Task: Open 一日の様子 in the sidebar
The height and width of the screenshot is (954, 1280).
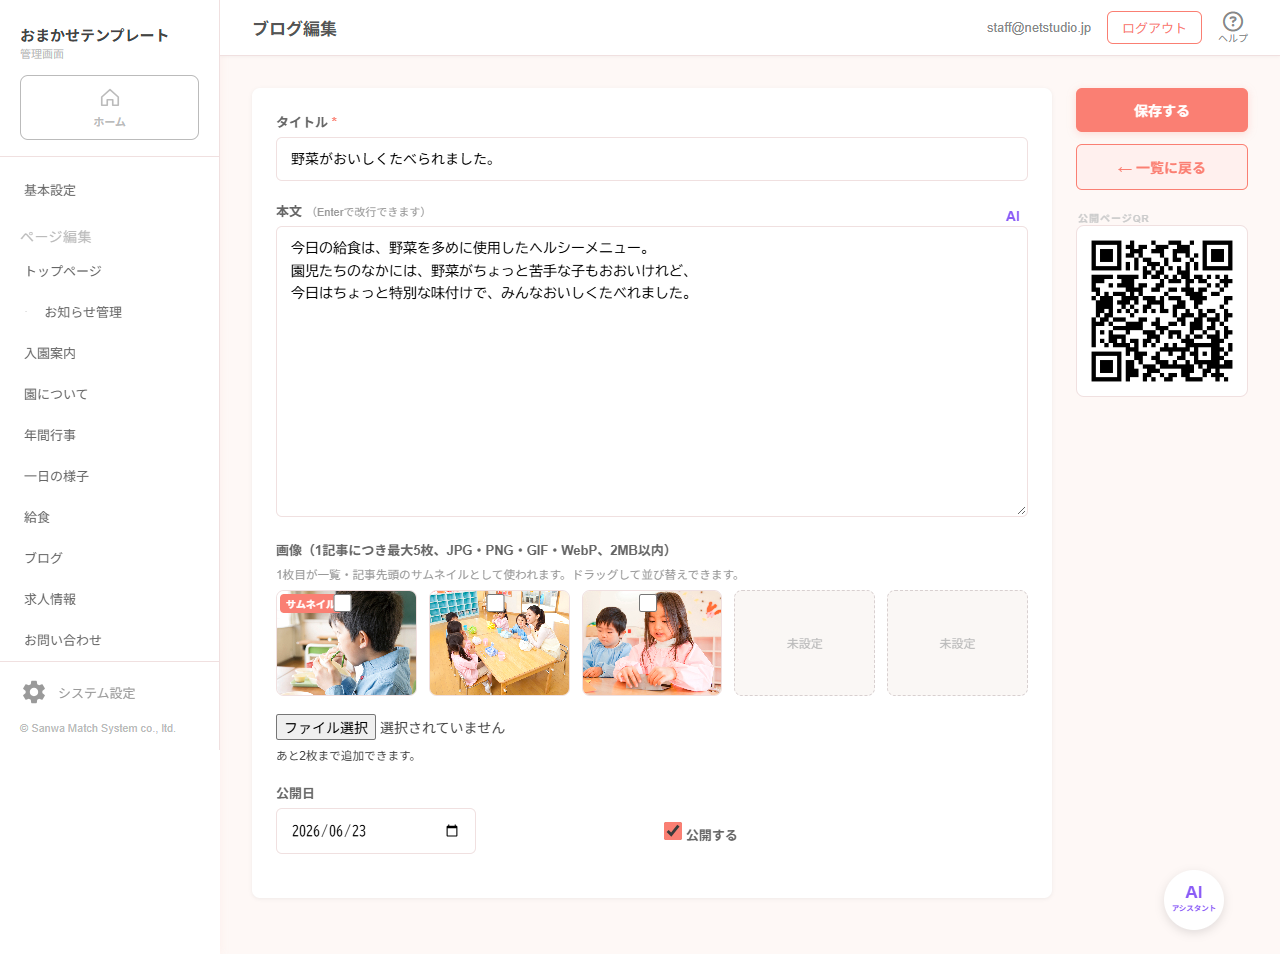Action: tap(56, 476)
